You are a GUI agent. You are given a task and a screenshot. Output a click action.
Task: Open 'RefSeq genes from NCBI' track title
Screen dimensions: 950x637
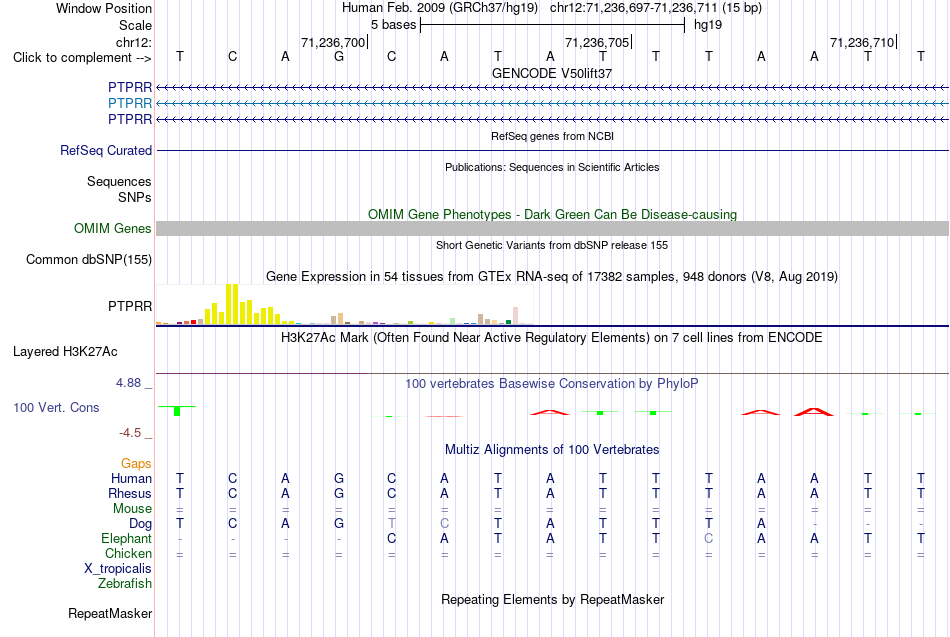[552, 136]
